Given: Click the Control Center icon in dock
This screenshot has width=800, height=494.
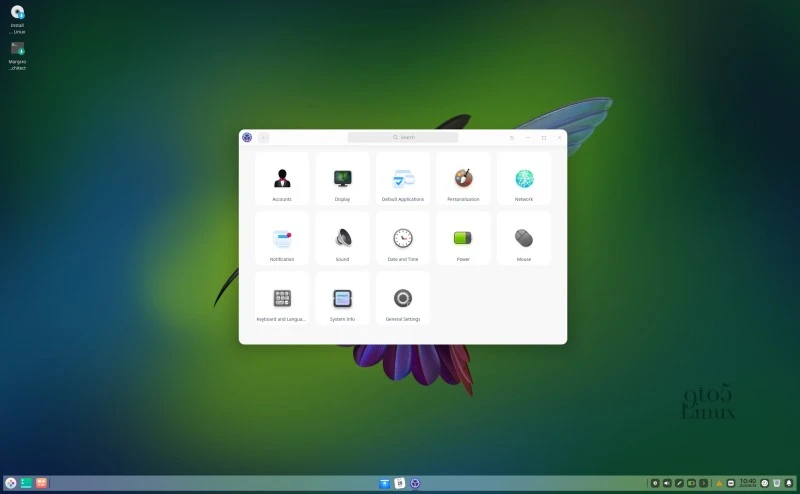Looking at the screenshot, I should (x=415, y=483).
